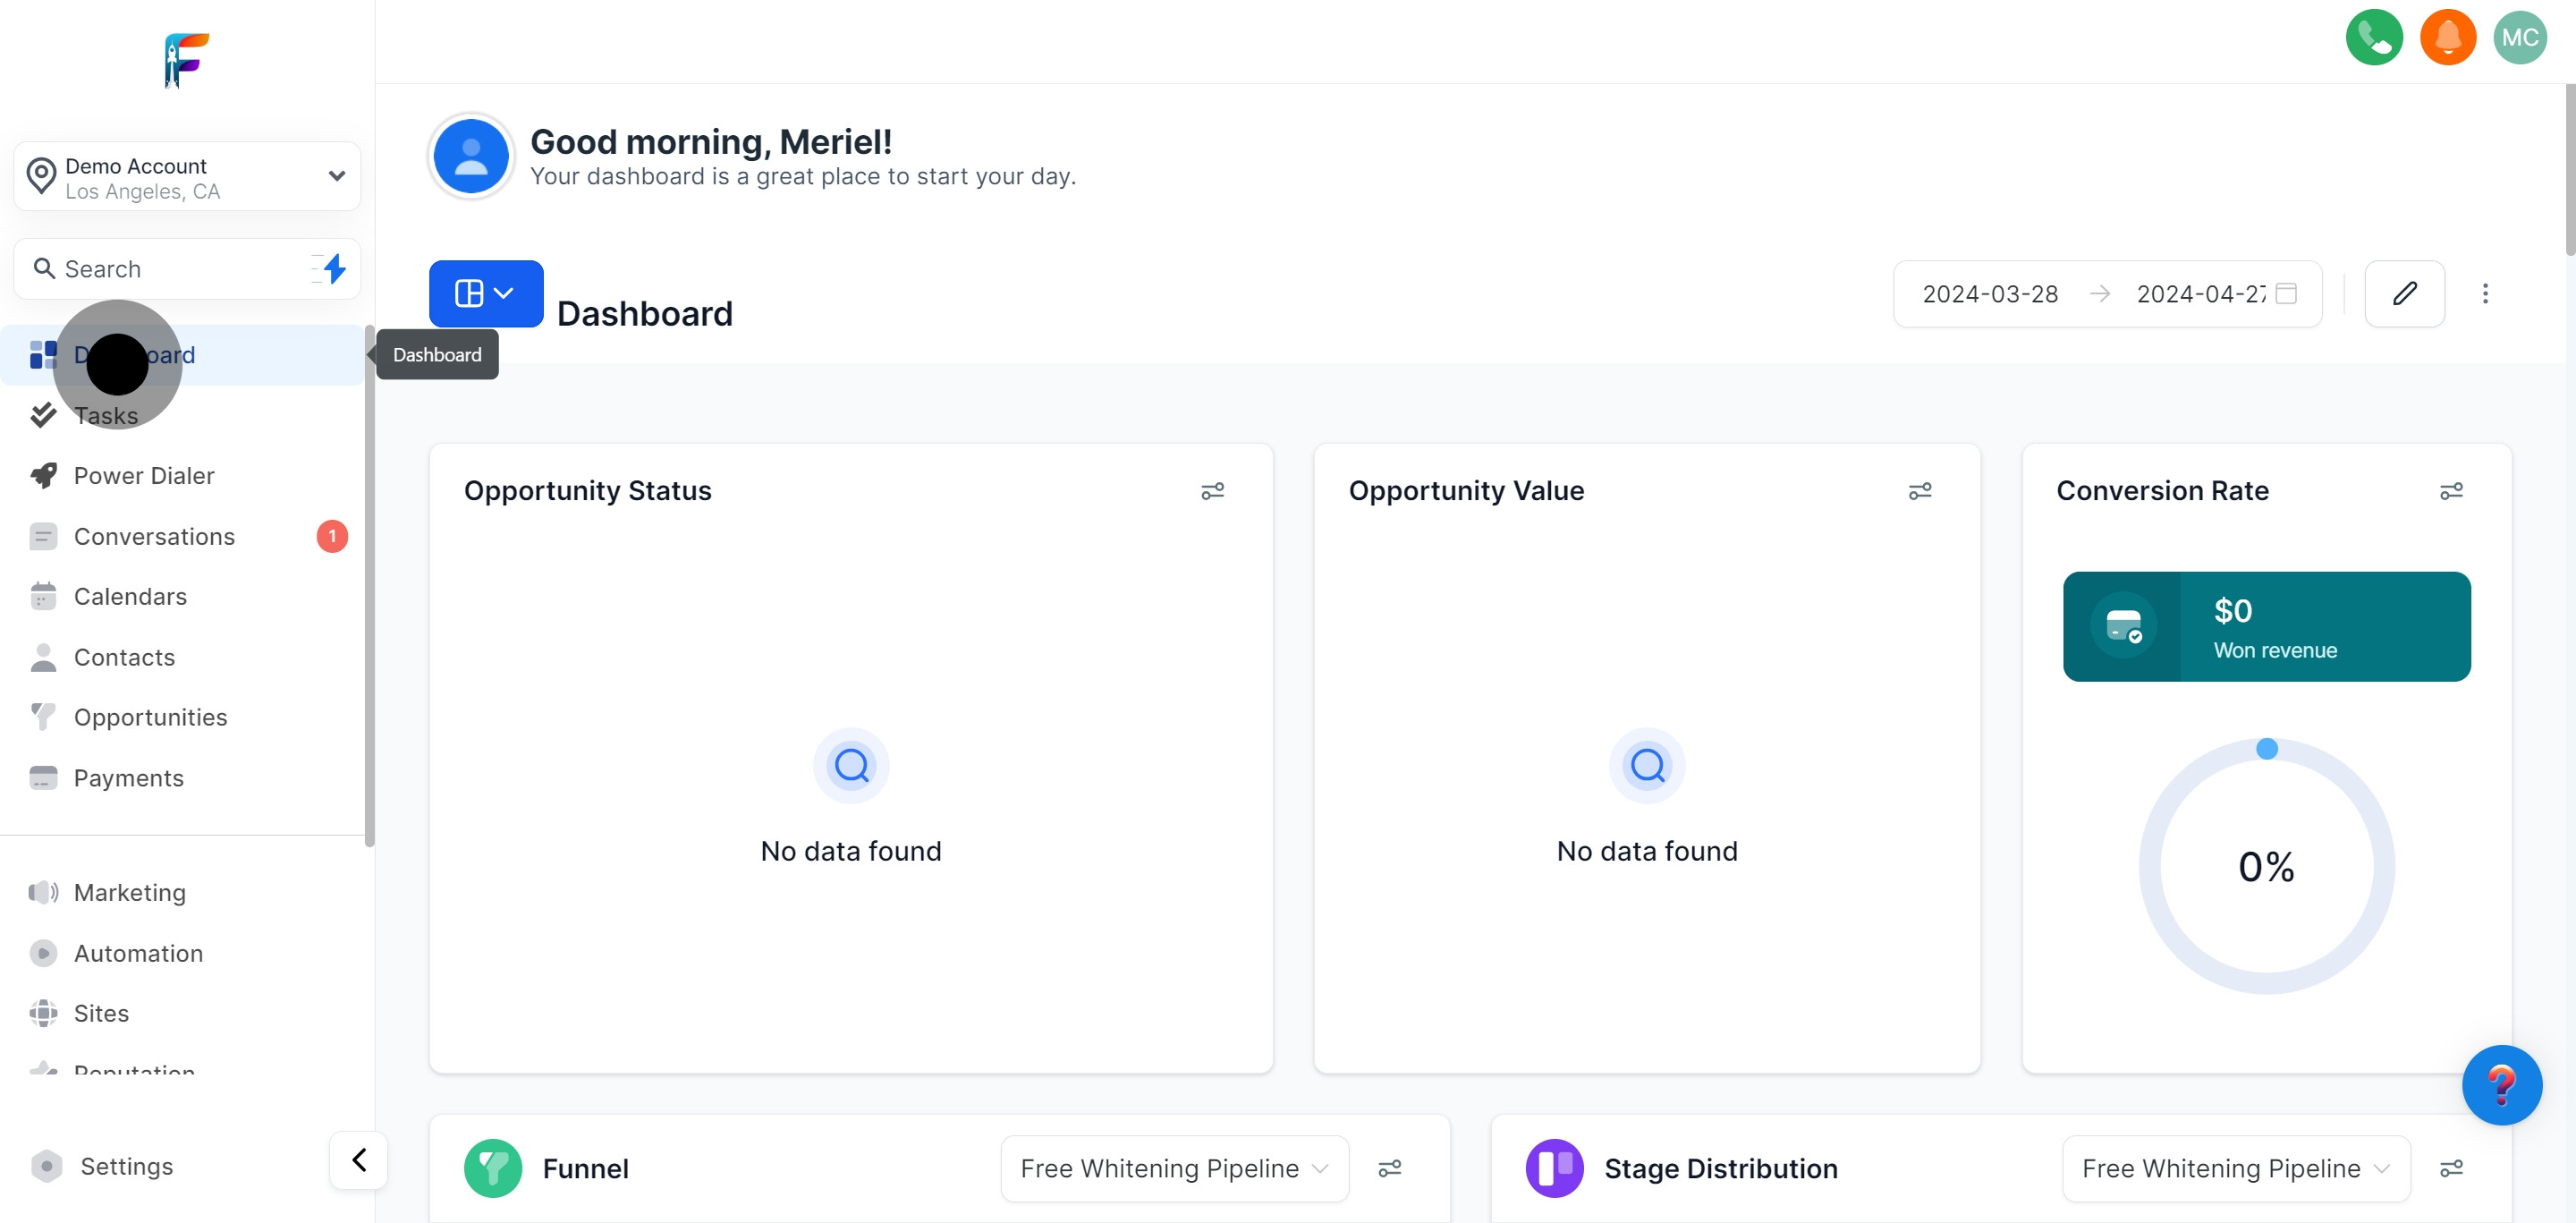Open Settings at the sidebar bottom
Viewport: 2576px width, 1223px height.
(126, 1166)
